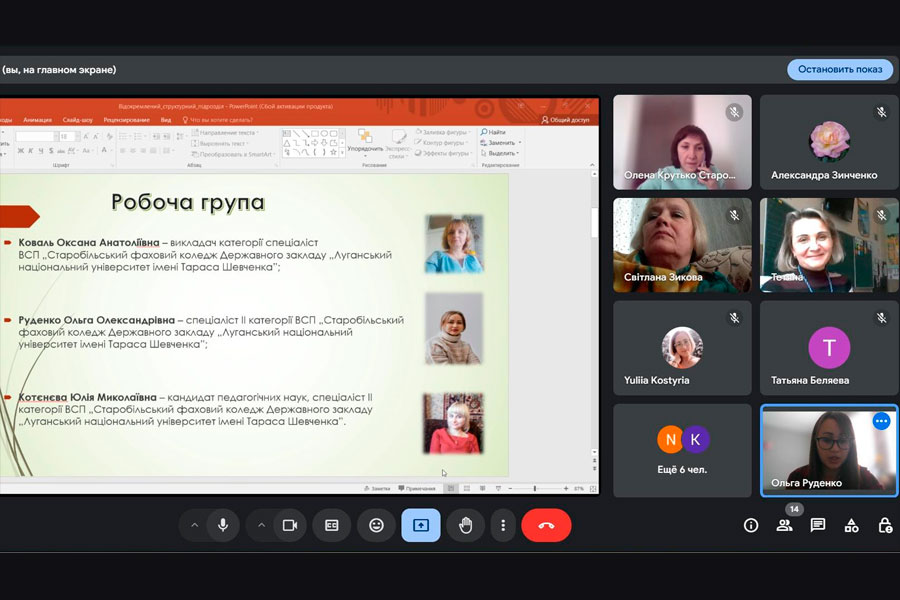Click the active present screen button

421,525
